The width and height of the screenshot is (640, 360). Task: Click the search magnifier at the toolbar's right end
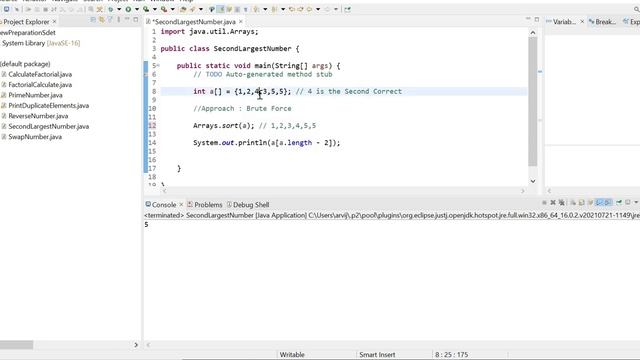[x=637, y=9]
